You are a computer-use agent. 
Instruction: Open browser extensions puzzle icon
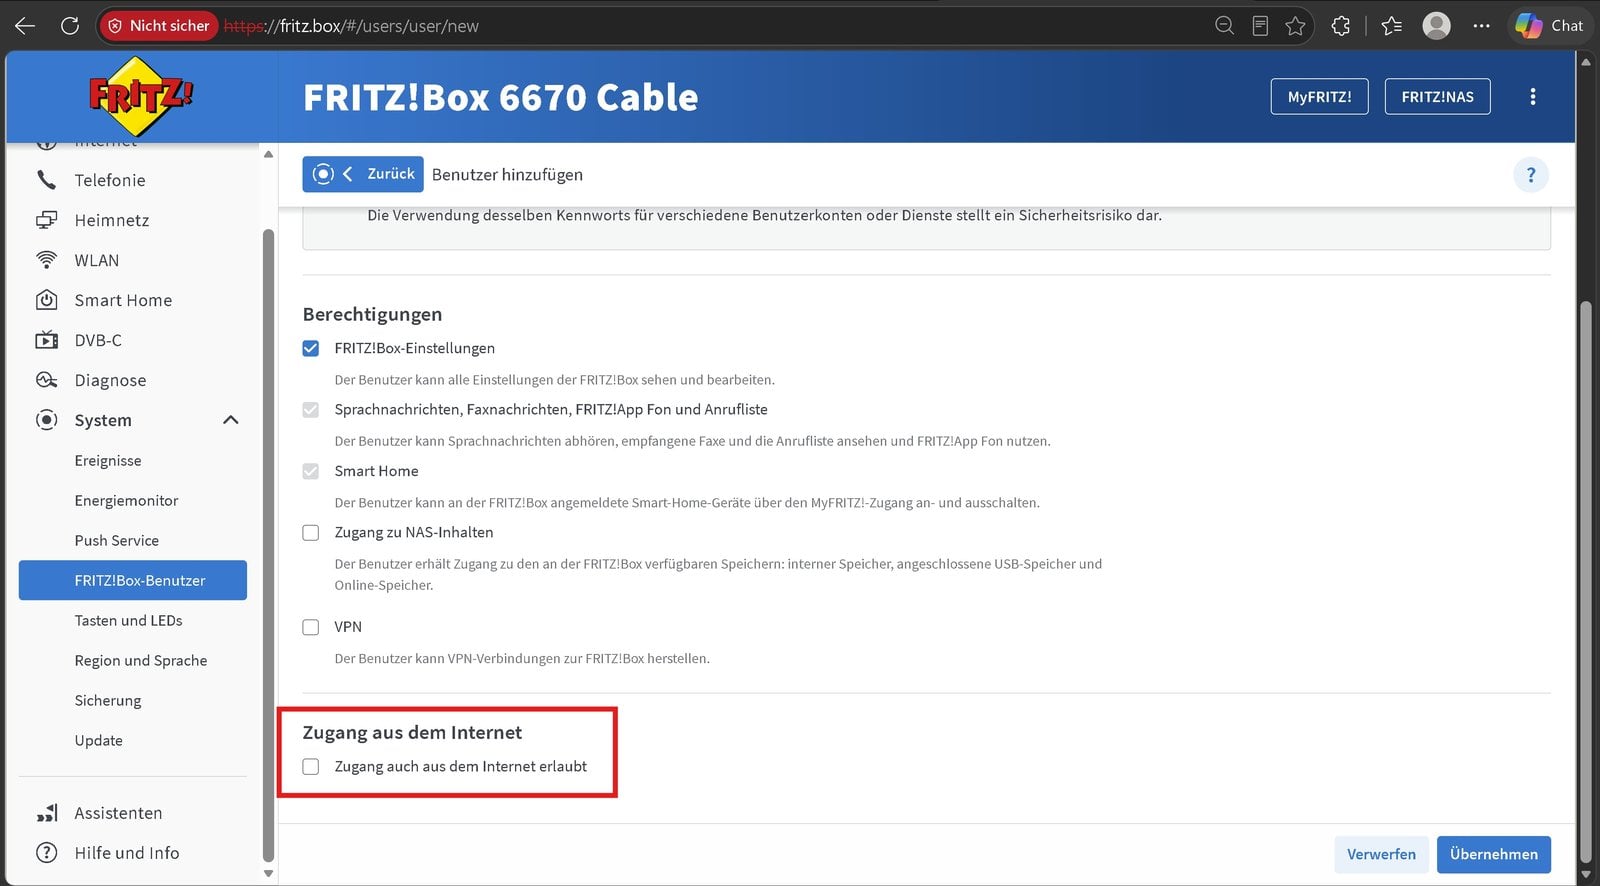(1341, 26)
